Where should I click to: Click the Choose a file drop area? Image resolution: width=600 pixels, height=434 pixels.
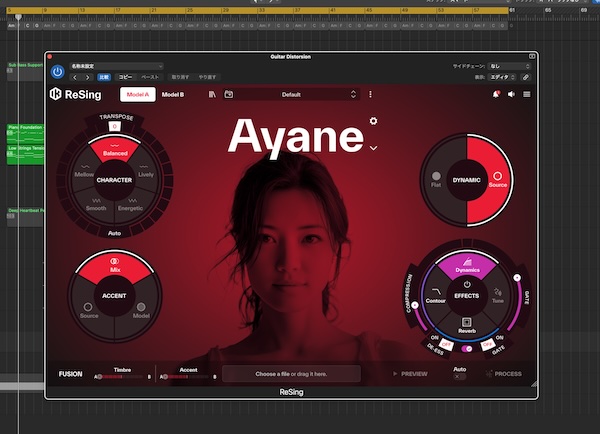pyautogui.click(x=291, y=374)
